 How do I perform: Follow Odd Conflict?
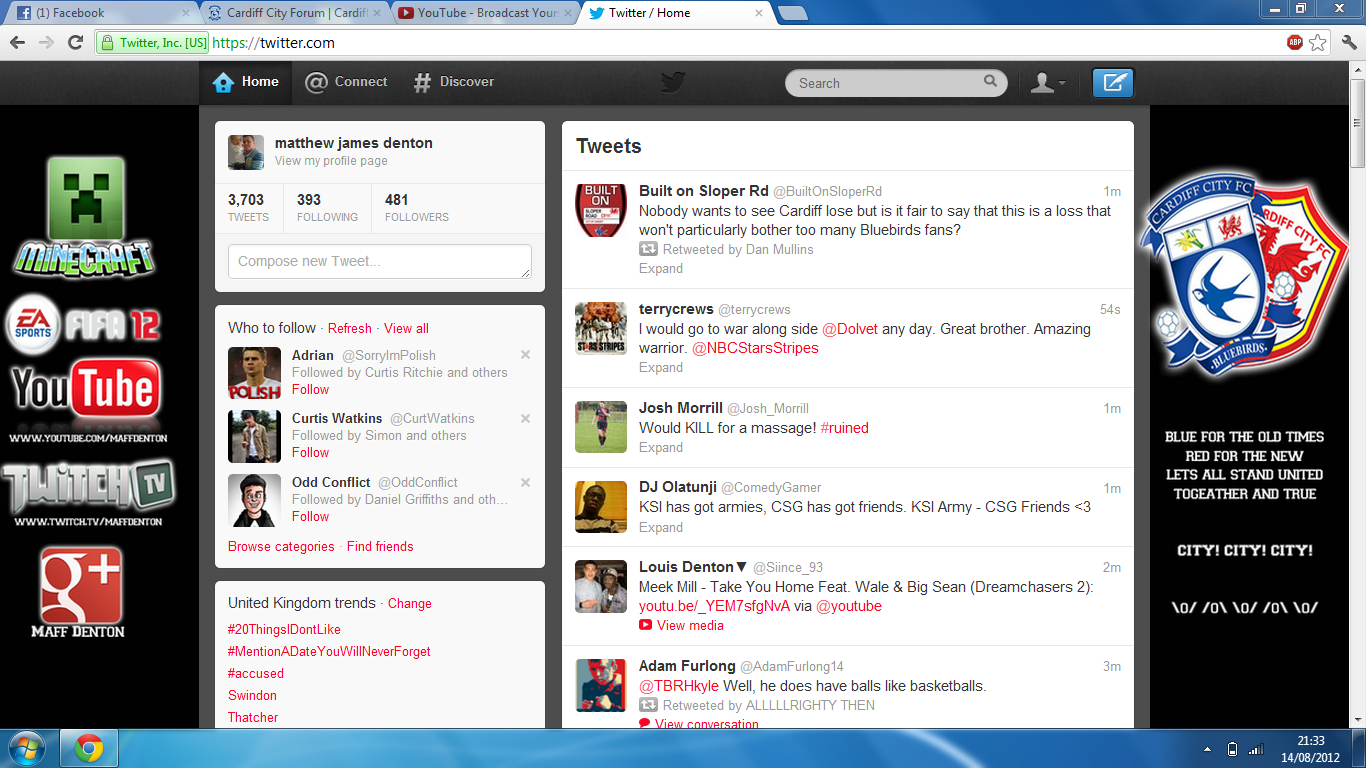pos(310,516)
